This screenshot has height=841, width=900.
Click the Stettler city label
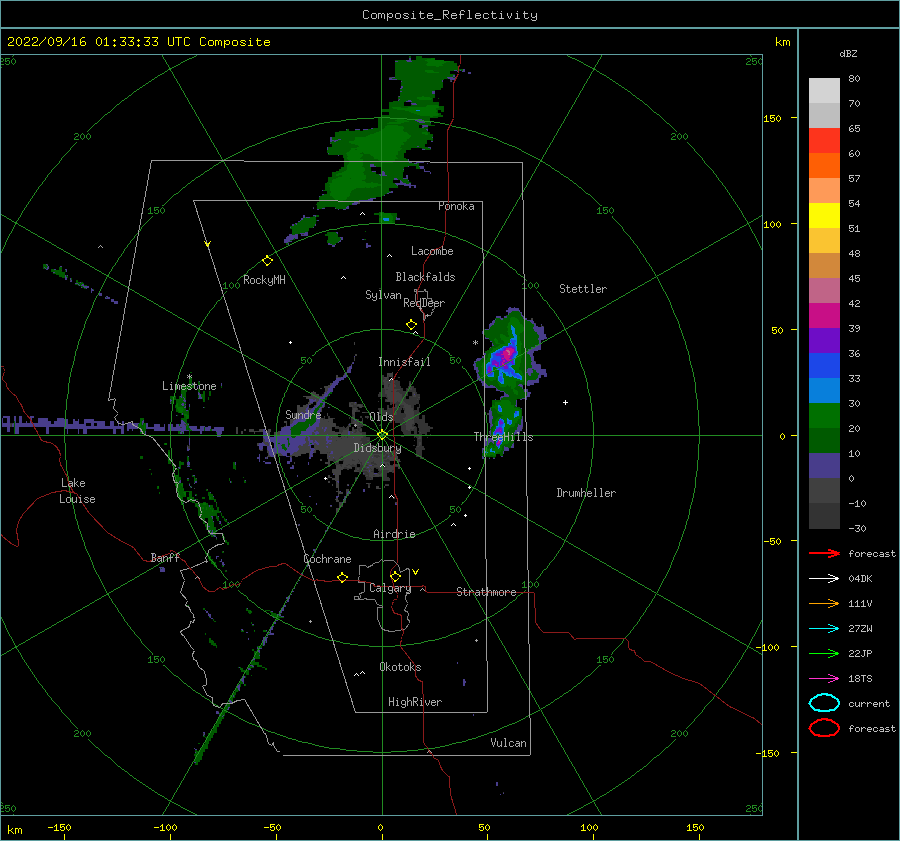583,289
